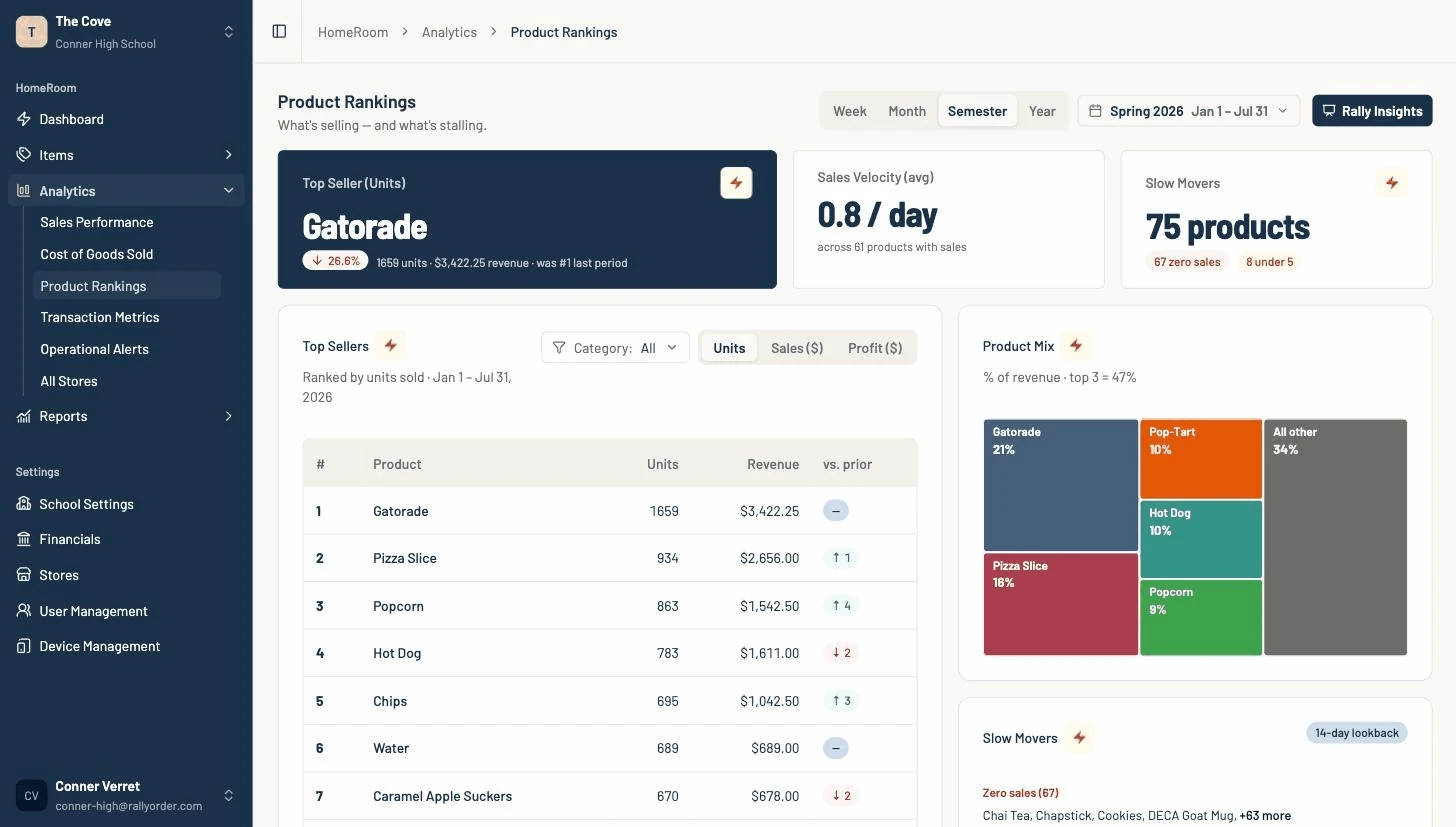Viewport: 1456px width, 827px height.
Task: Click the Stores shop icon
Action: (24, 575)
